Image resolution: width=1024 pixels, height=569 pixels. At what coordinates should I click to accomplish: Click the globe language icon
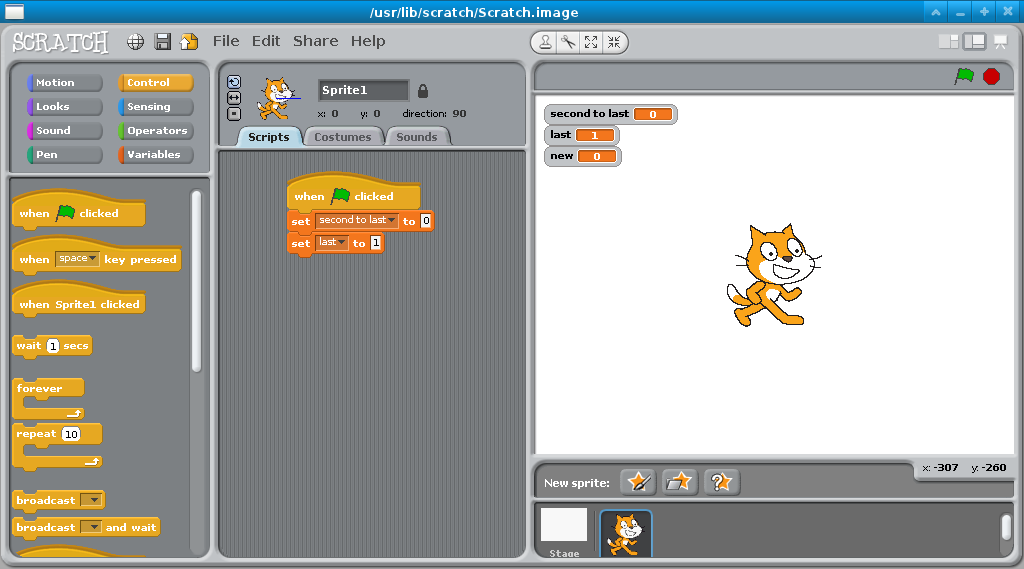pyautogui.click(x=136, y=41)
